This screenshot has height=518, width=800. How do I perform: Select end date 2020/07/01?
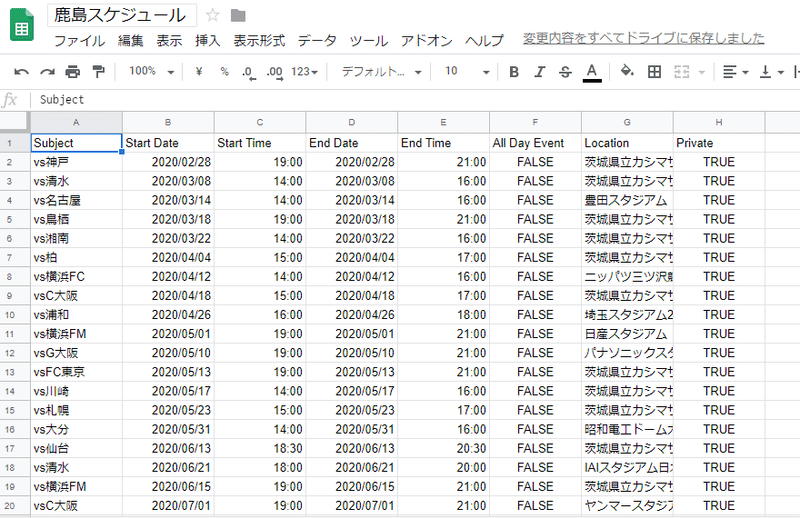(x=352, y=506)
